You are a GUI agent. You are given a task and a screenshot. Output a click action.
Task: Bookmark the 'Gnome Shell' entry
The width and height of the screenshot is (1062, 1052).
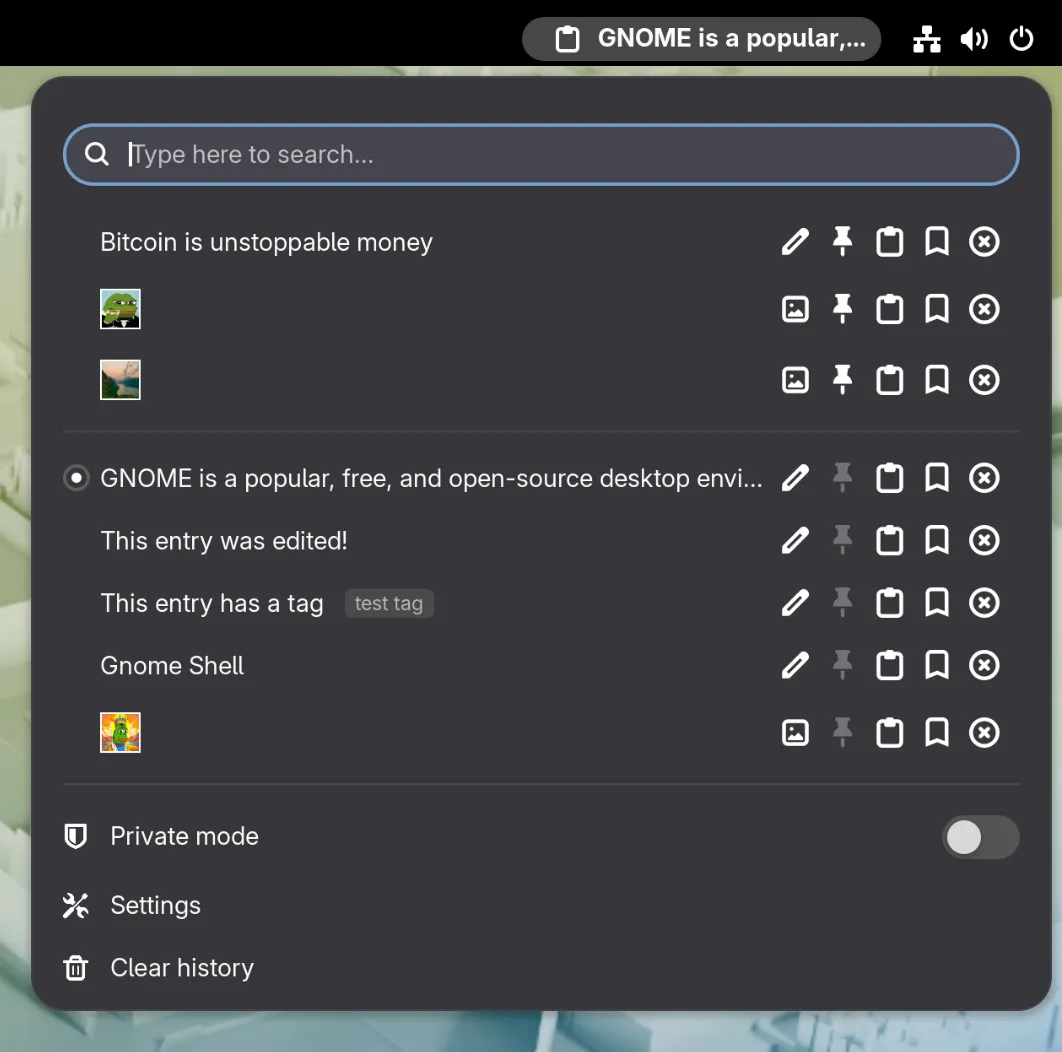[x=937, y=665]
